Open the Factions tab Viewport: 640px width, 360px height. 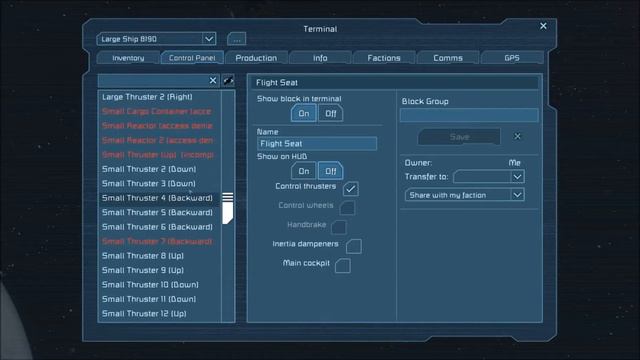(384, 58)
